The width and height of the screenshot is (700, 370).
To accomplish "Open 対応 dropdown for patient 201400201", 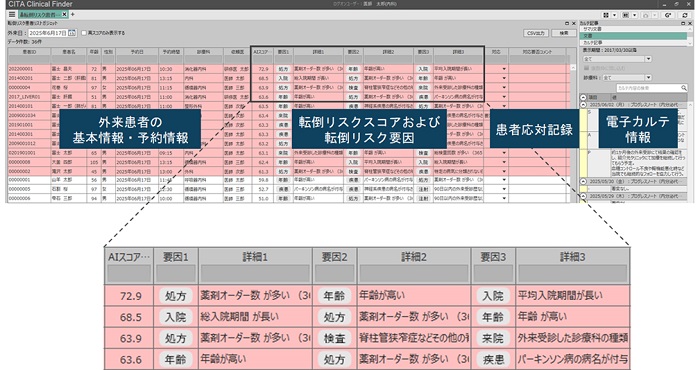I will [504, 78].
